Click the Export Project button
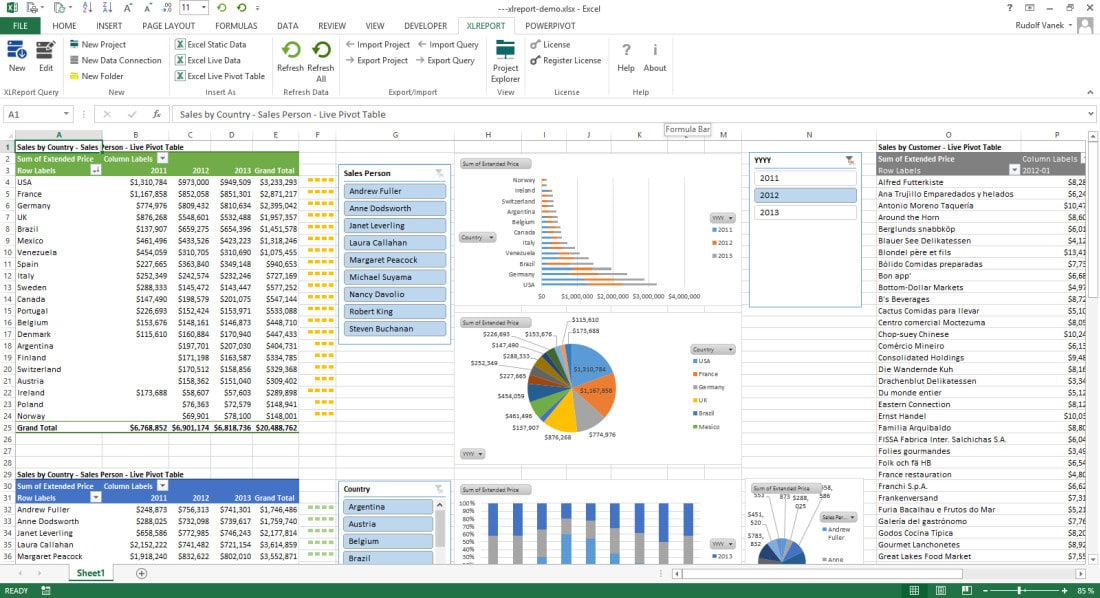 [376, 60]
